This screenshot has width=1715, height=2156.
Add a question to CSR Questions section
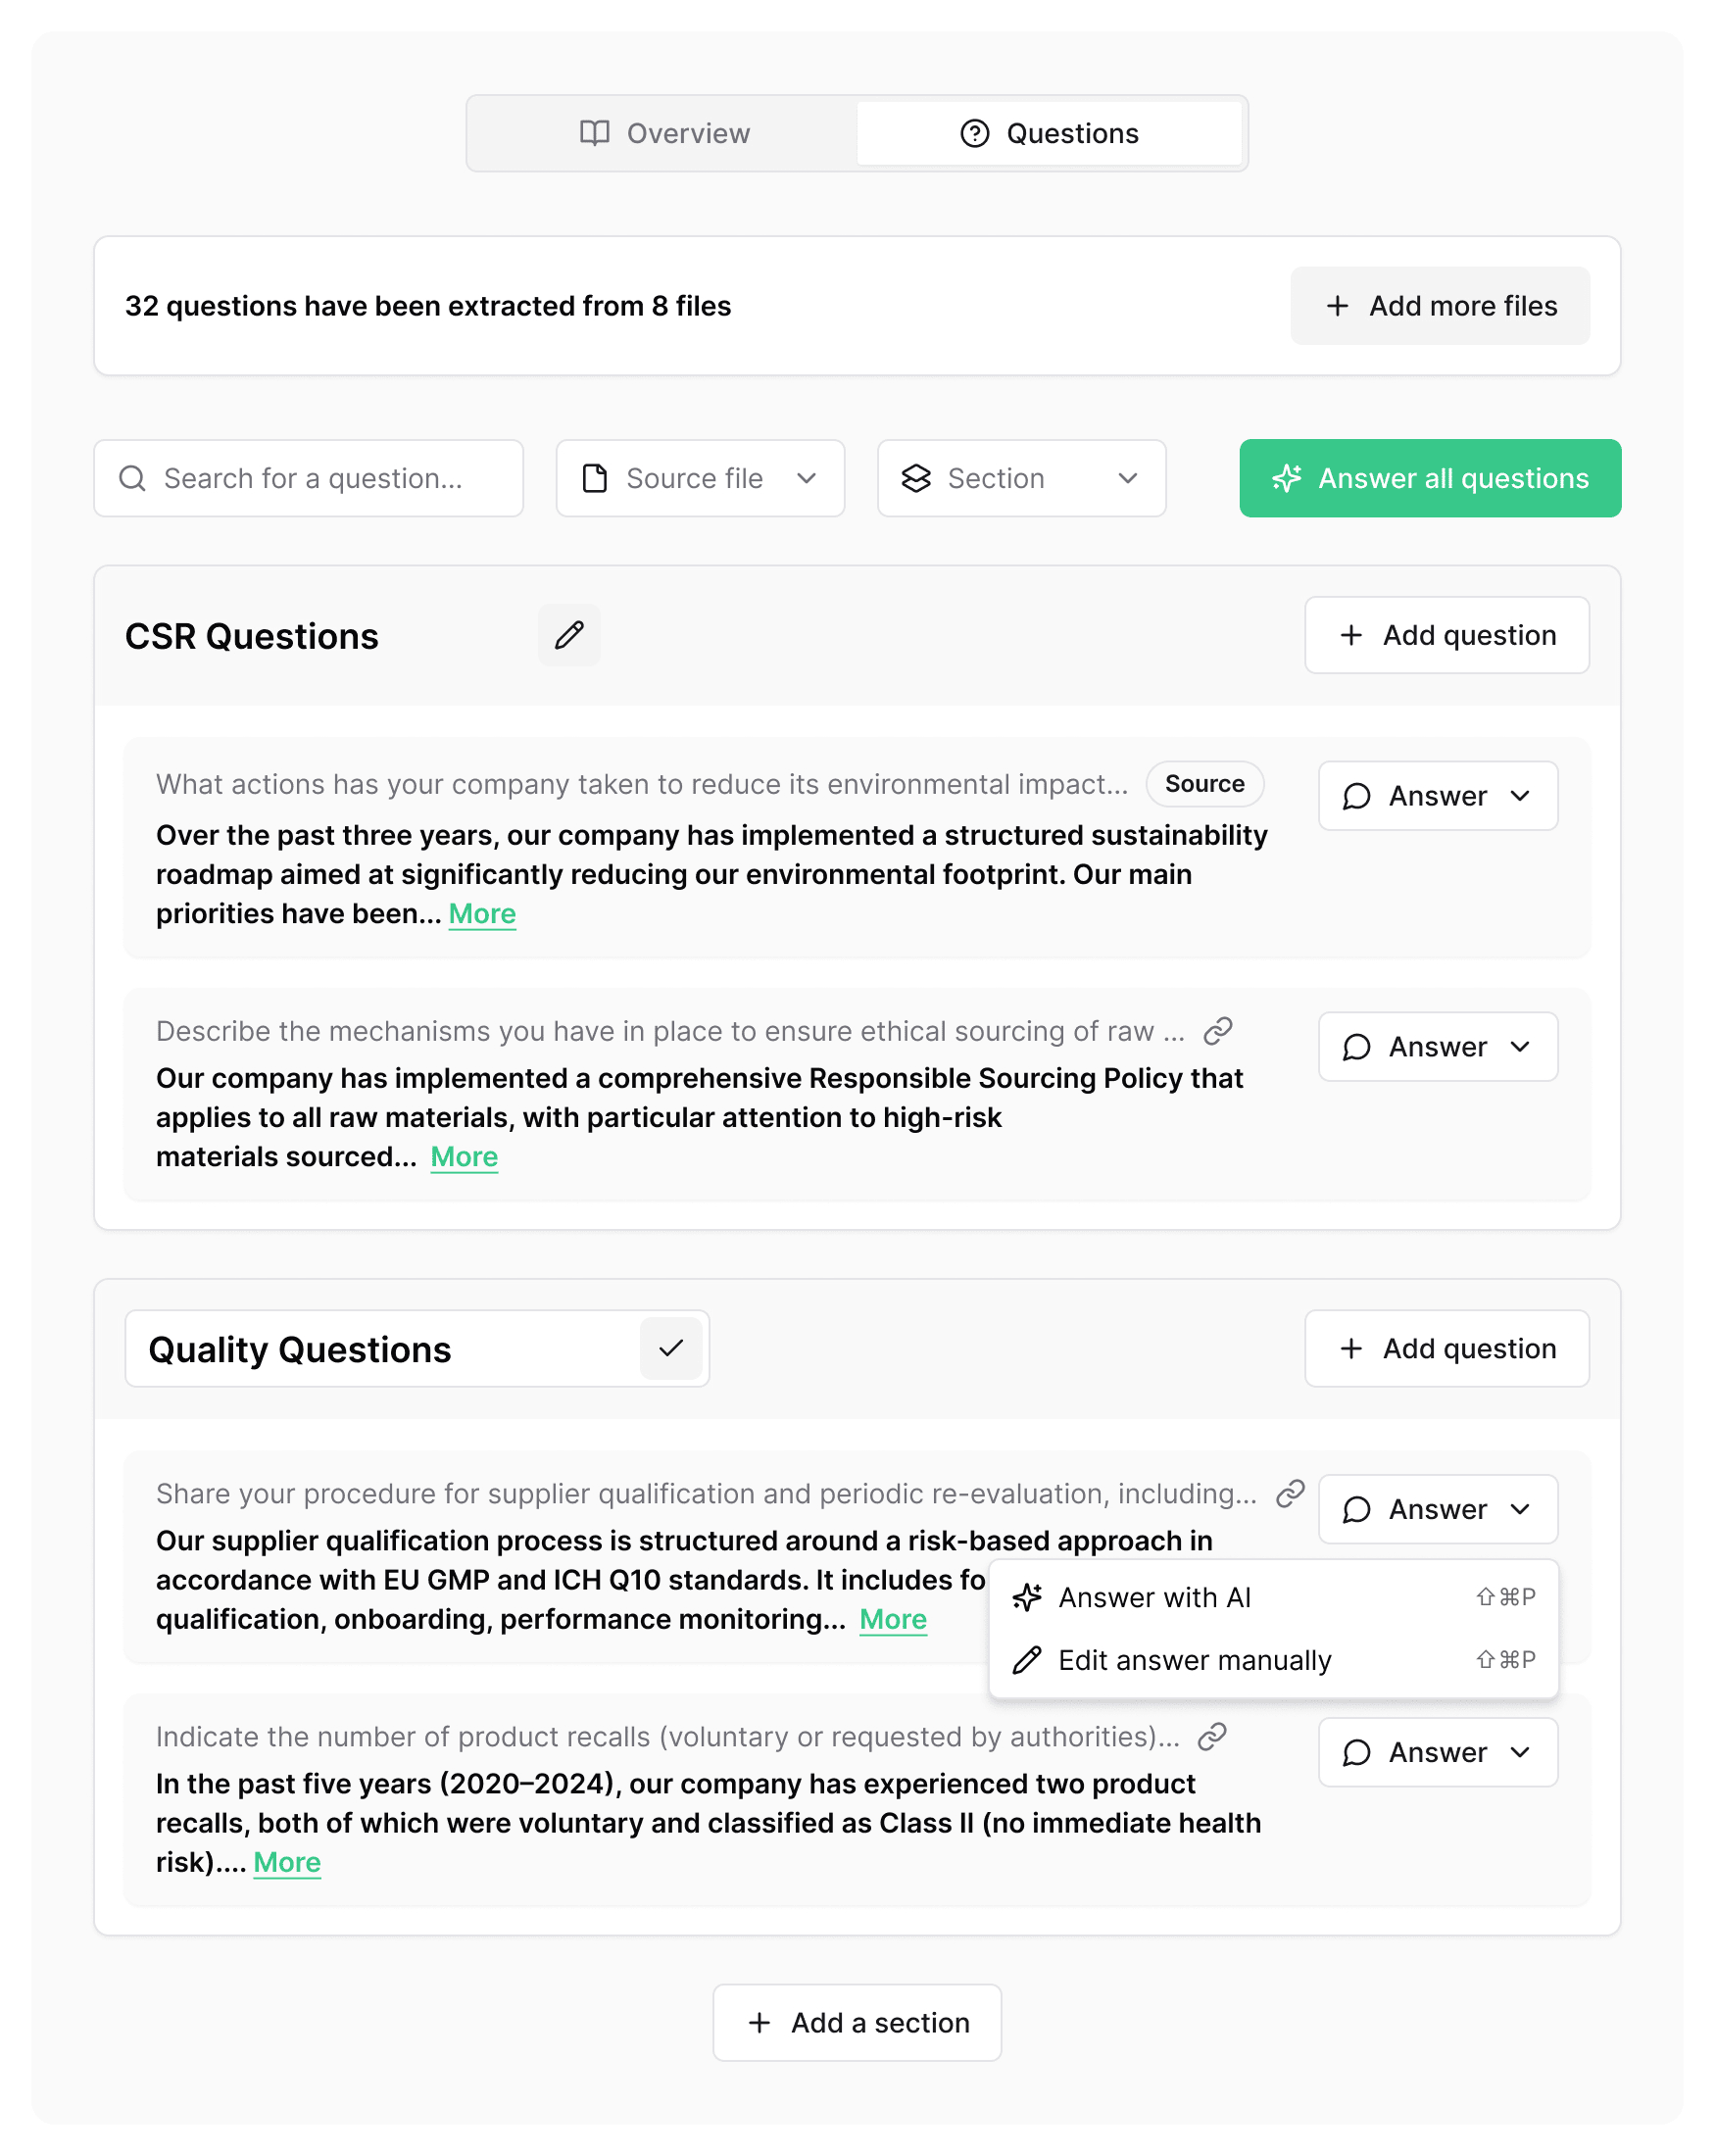click(1446, 635)
